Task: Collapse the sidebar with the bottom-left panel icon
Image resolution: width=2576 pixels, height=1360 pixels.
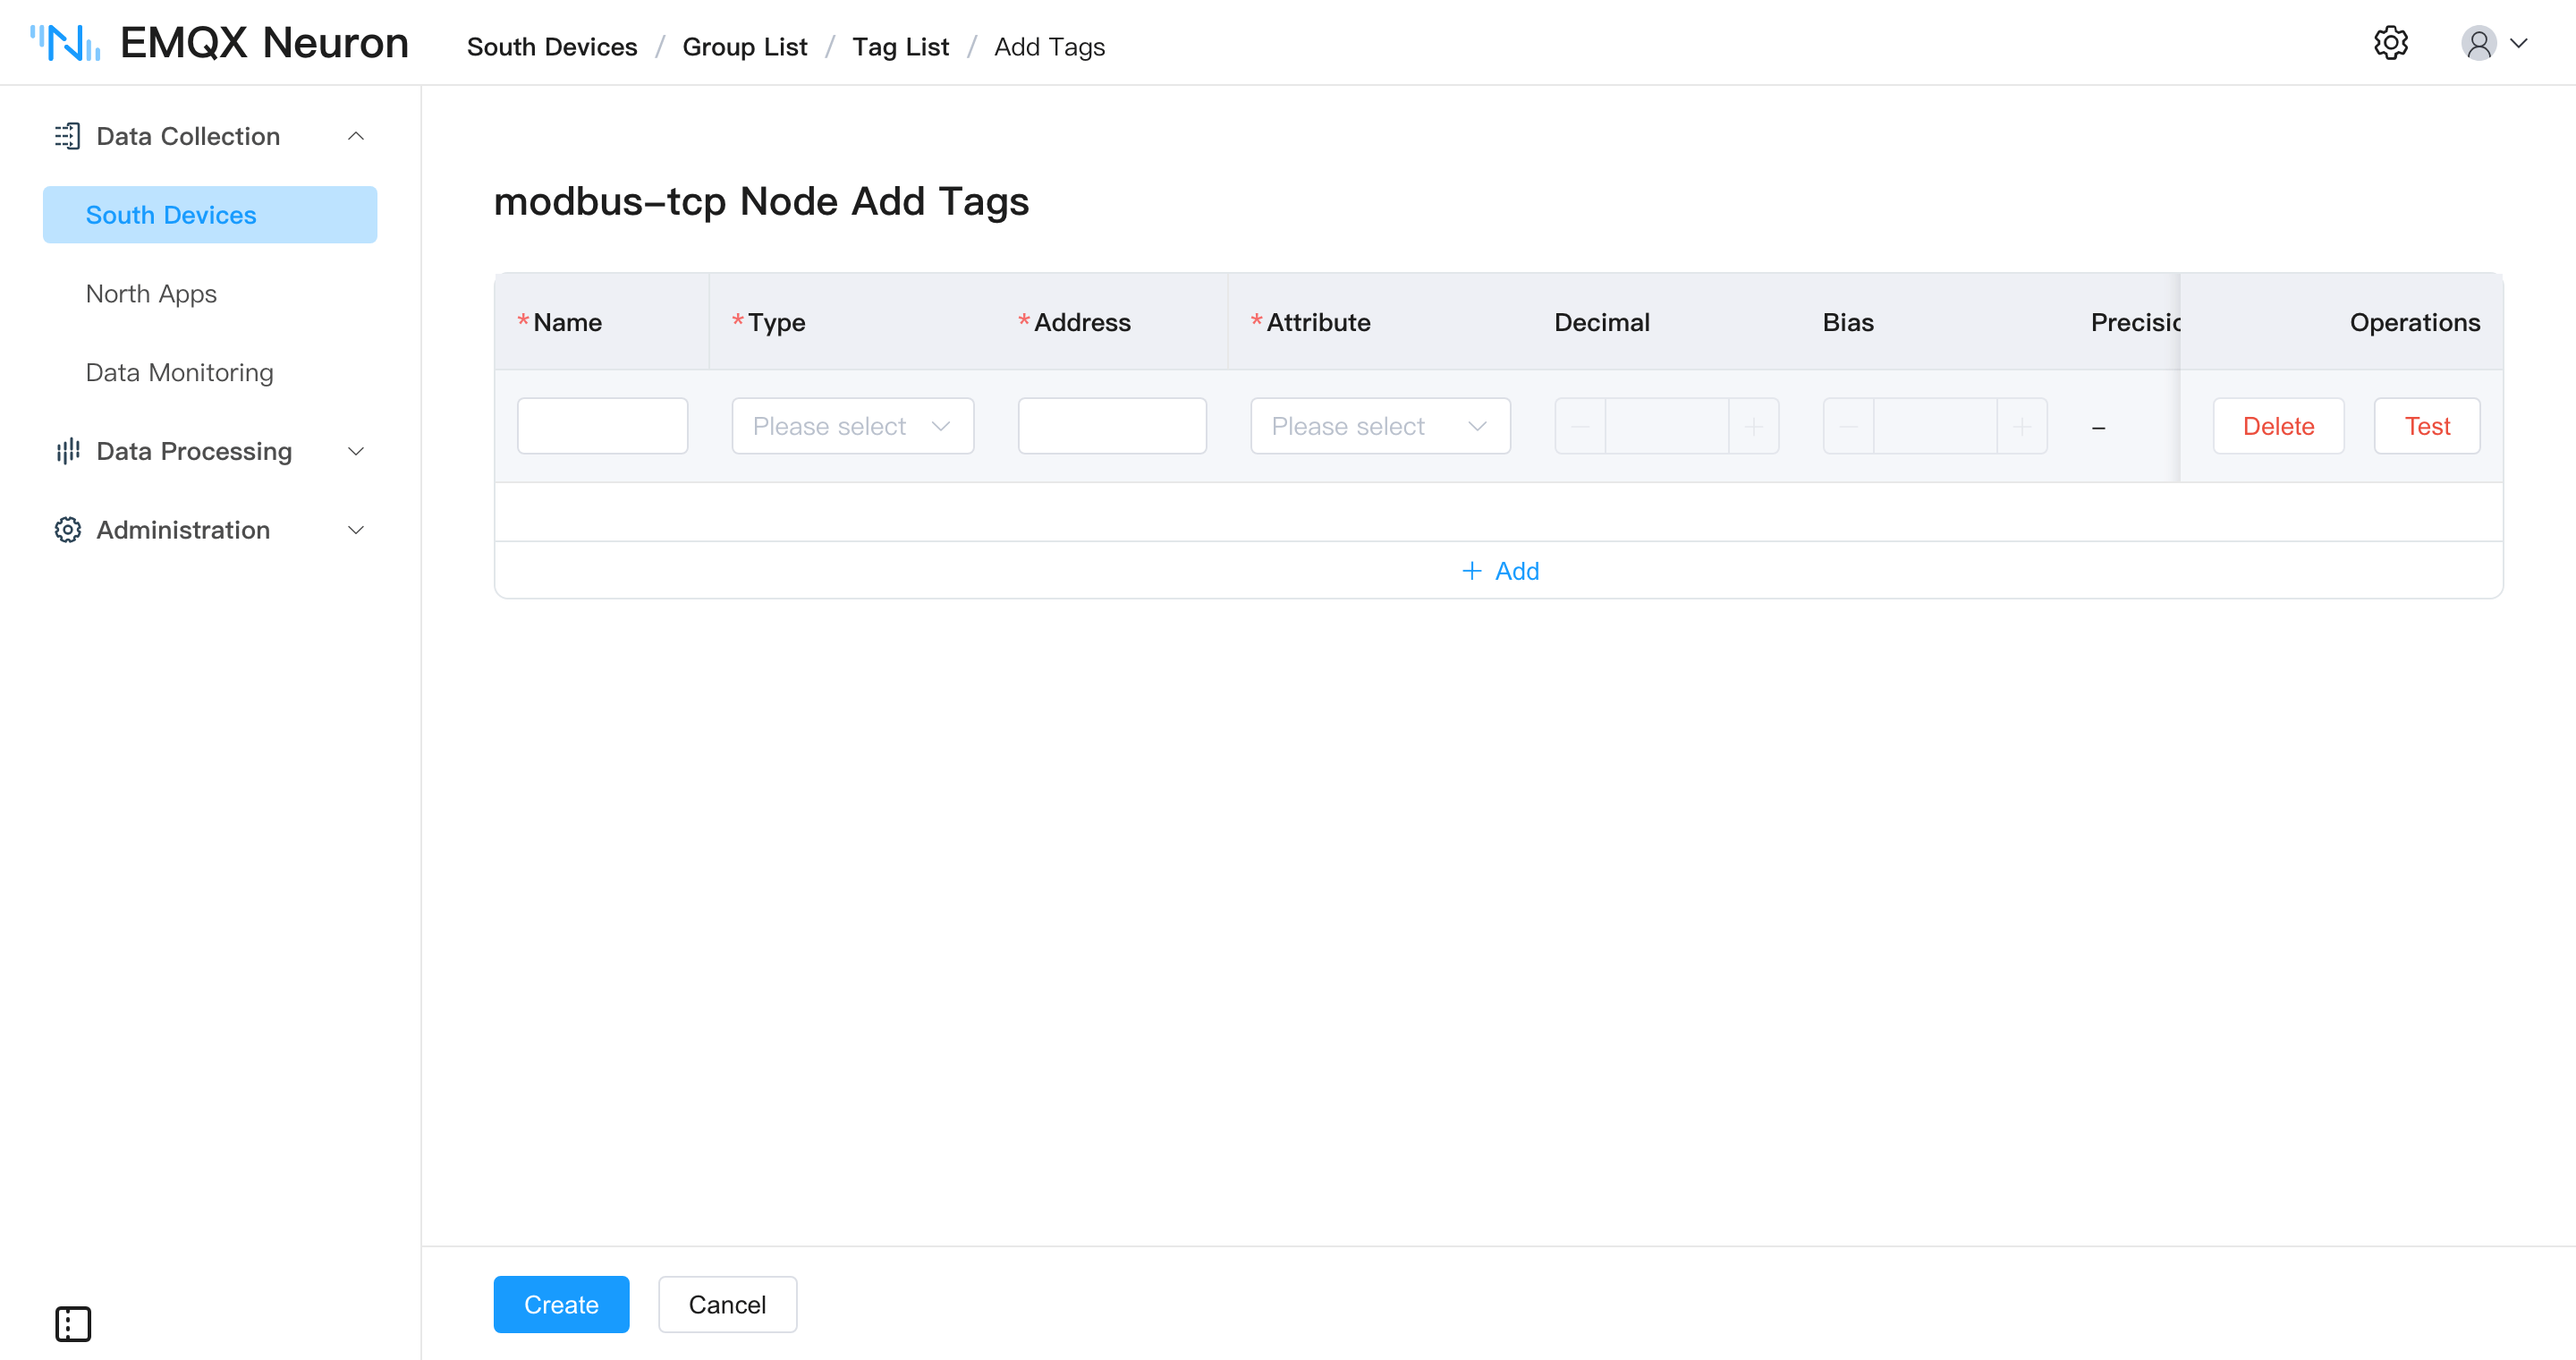Action: click(73, 1324)
